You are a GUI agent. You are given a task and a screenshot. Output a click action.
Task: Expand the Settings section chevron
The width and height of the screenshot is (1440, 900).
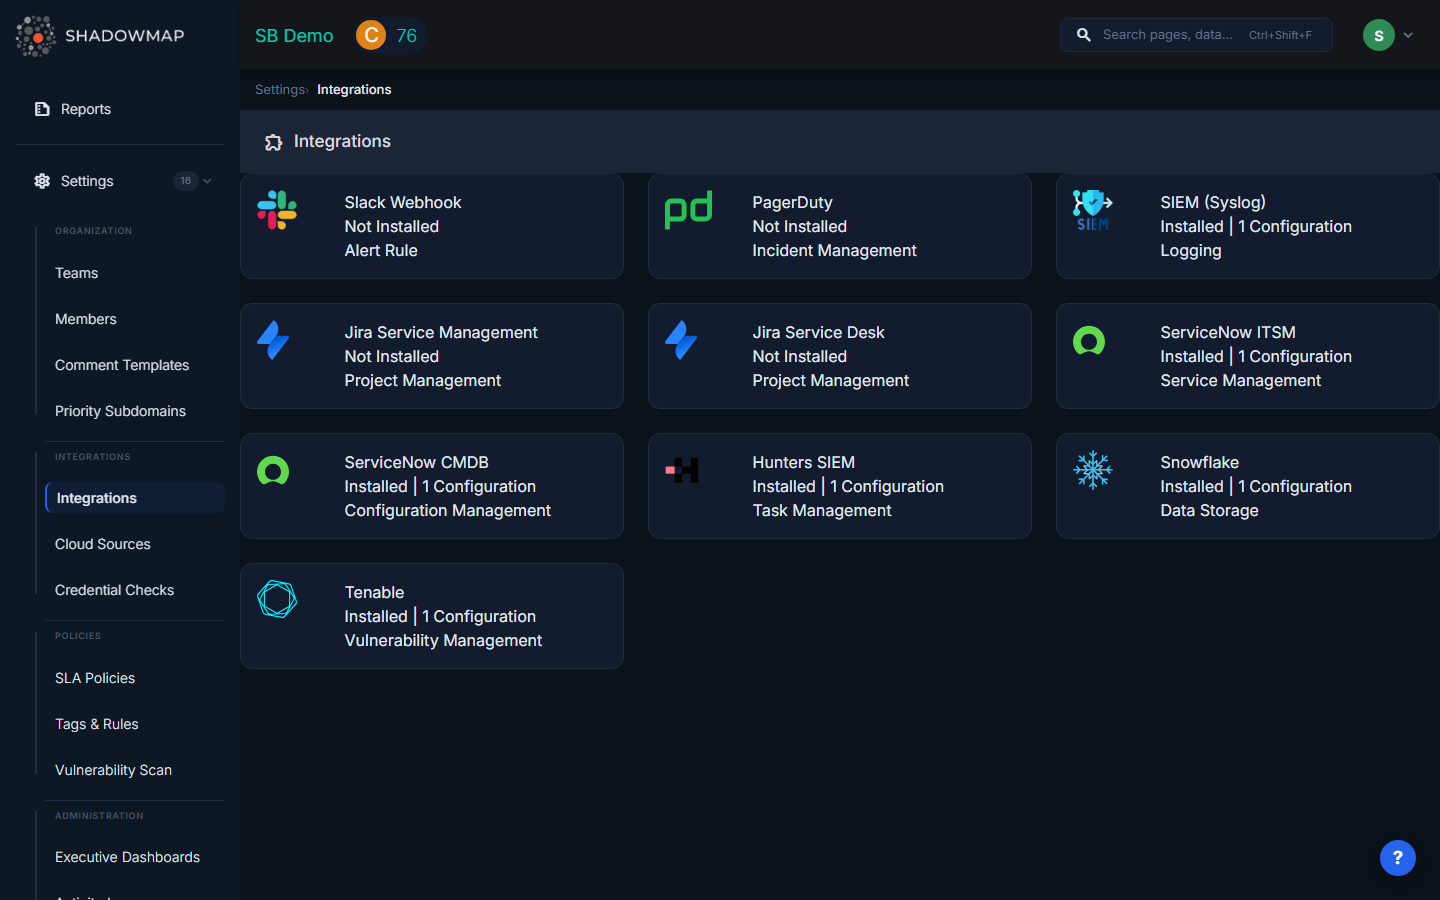(208, 181)
